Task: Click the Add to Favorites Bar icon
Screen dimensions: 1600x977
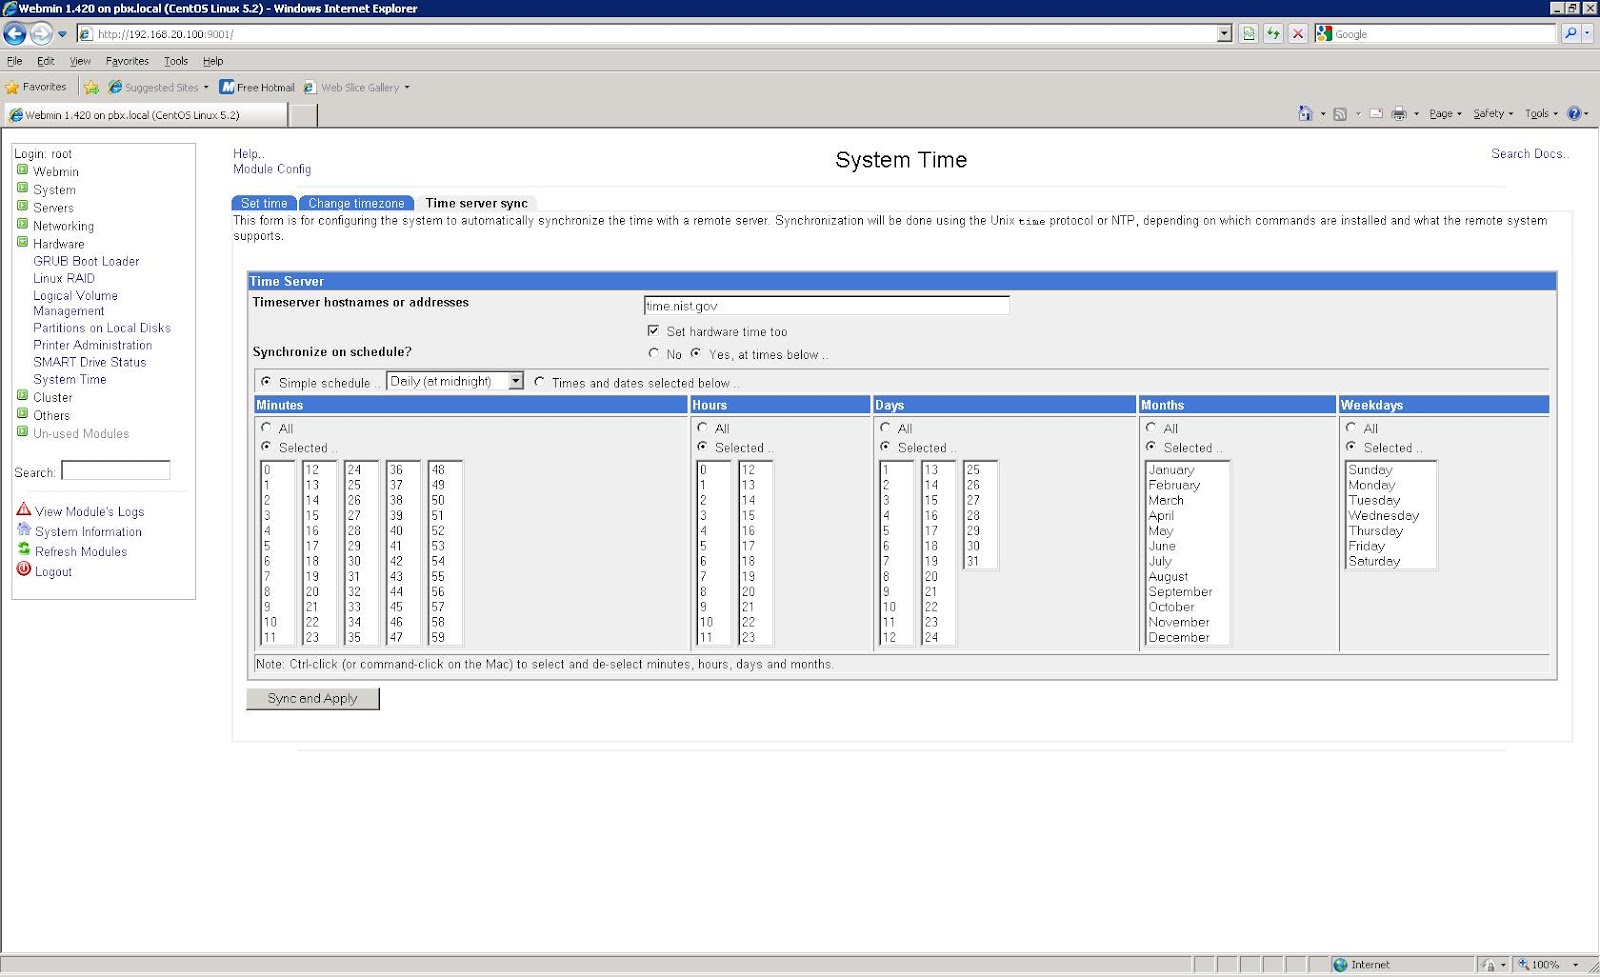Action: [x=91, y=87]
